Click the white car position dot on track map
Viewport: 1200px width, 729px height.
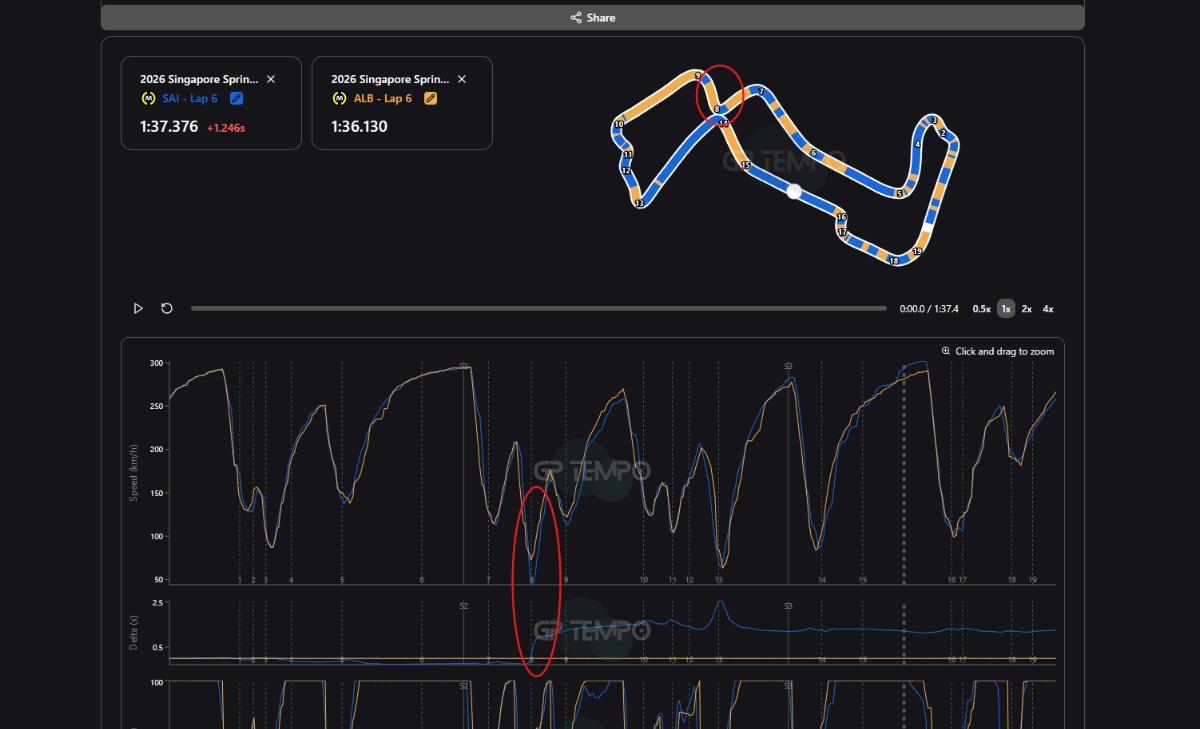(x=794, y=191)
